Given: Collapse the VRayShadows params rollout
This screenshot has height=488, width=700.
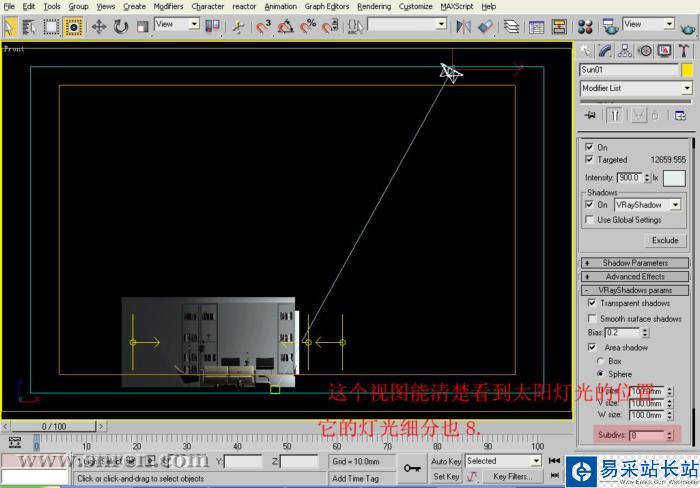Looking at the screenshot, I should tap(635, 290).
